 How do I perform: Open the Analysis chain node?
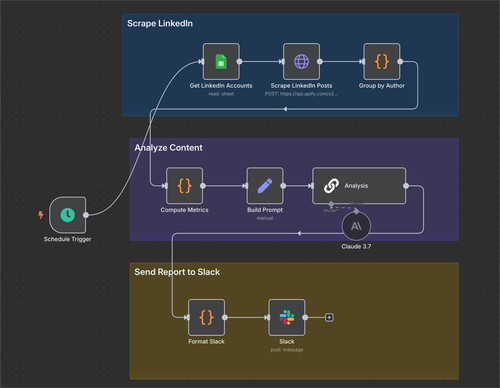point(359,186)
